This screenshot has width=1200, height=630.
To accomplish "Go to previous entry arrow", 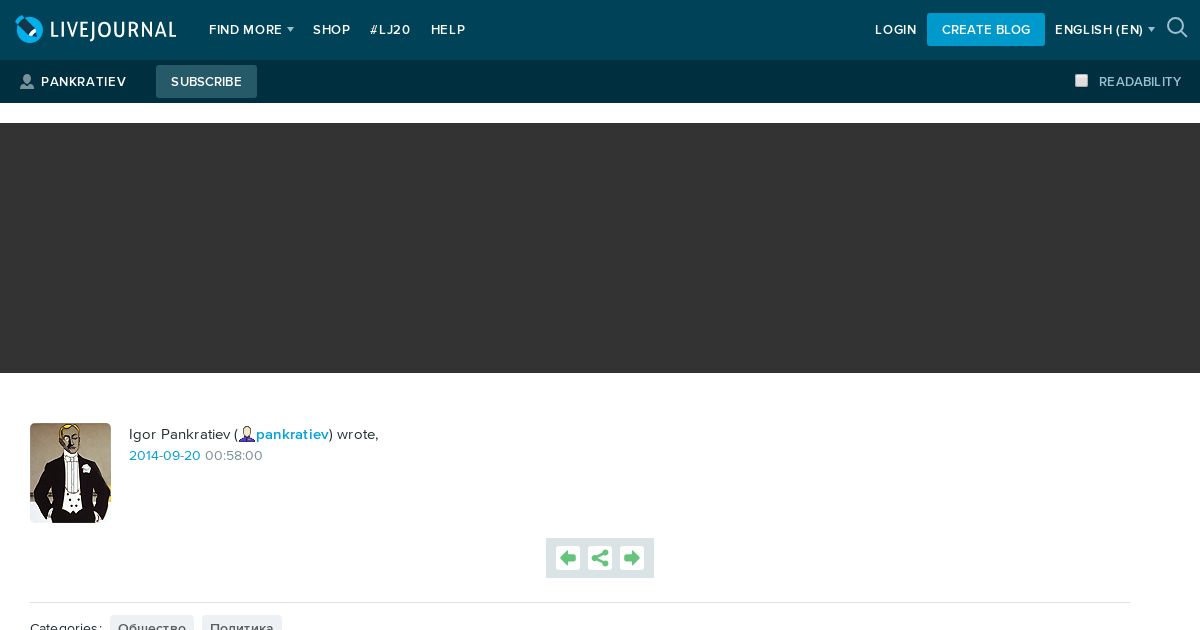I will (x=568, y=558).
